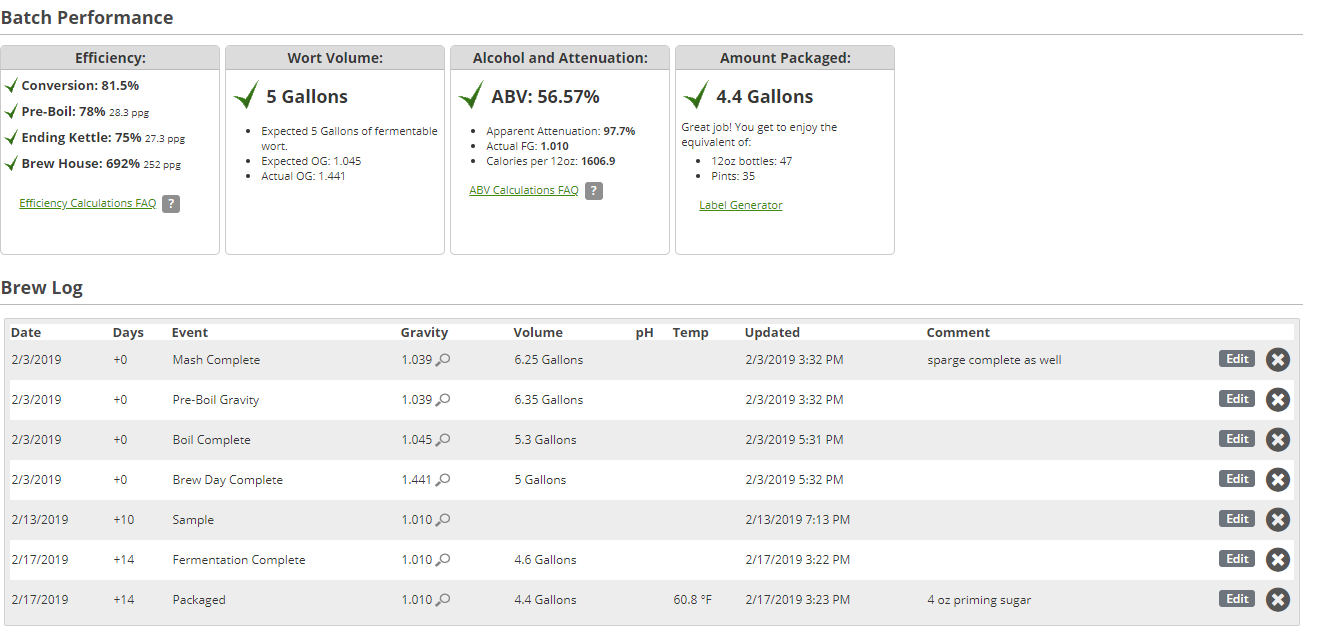This screenshot has width=1317, height=636.
Task: Open gravity details for Boil Complete row
Action: point(443,440)
